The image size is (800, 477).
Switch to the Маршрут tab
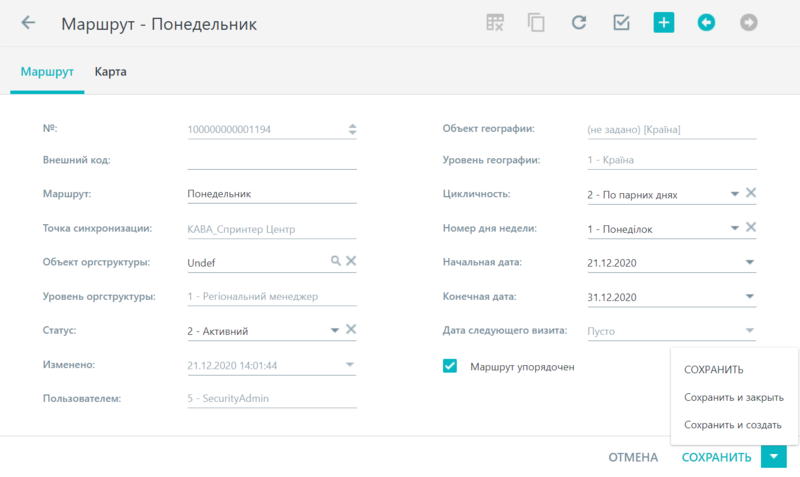tap(47, 72)
